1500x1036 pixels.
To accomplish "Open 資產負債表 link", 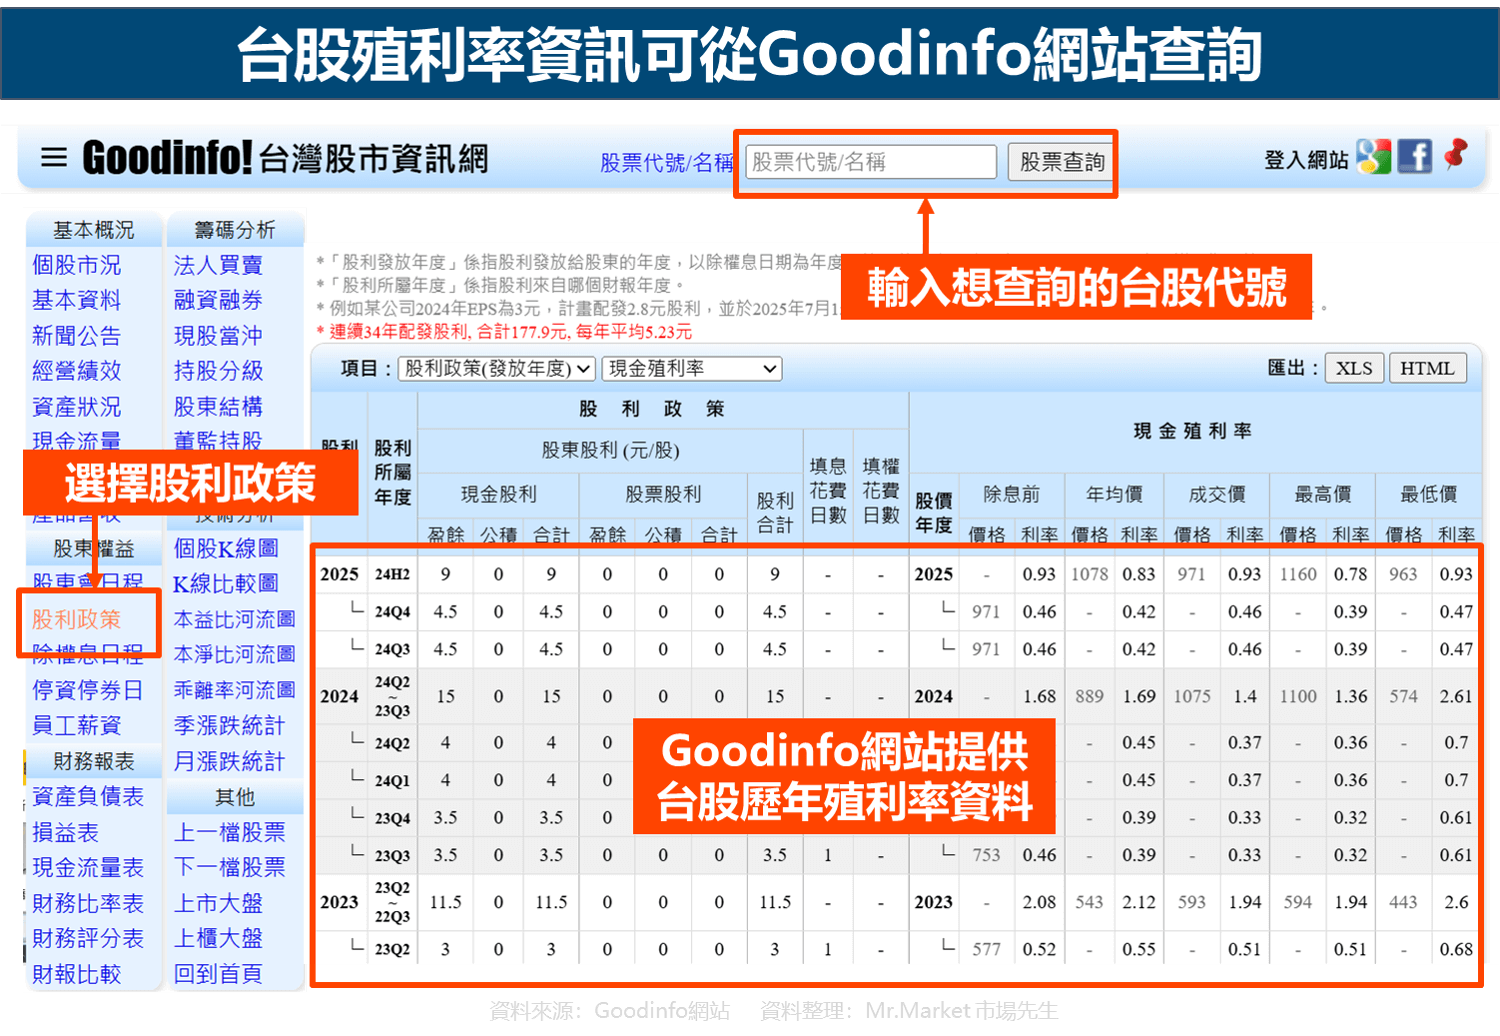I will pos(87,796).
